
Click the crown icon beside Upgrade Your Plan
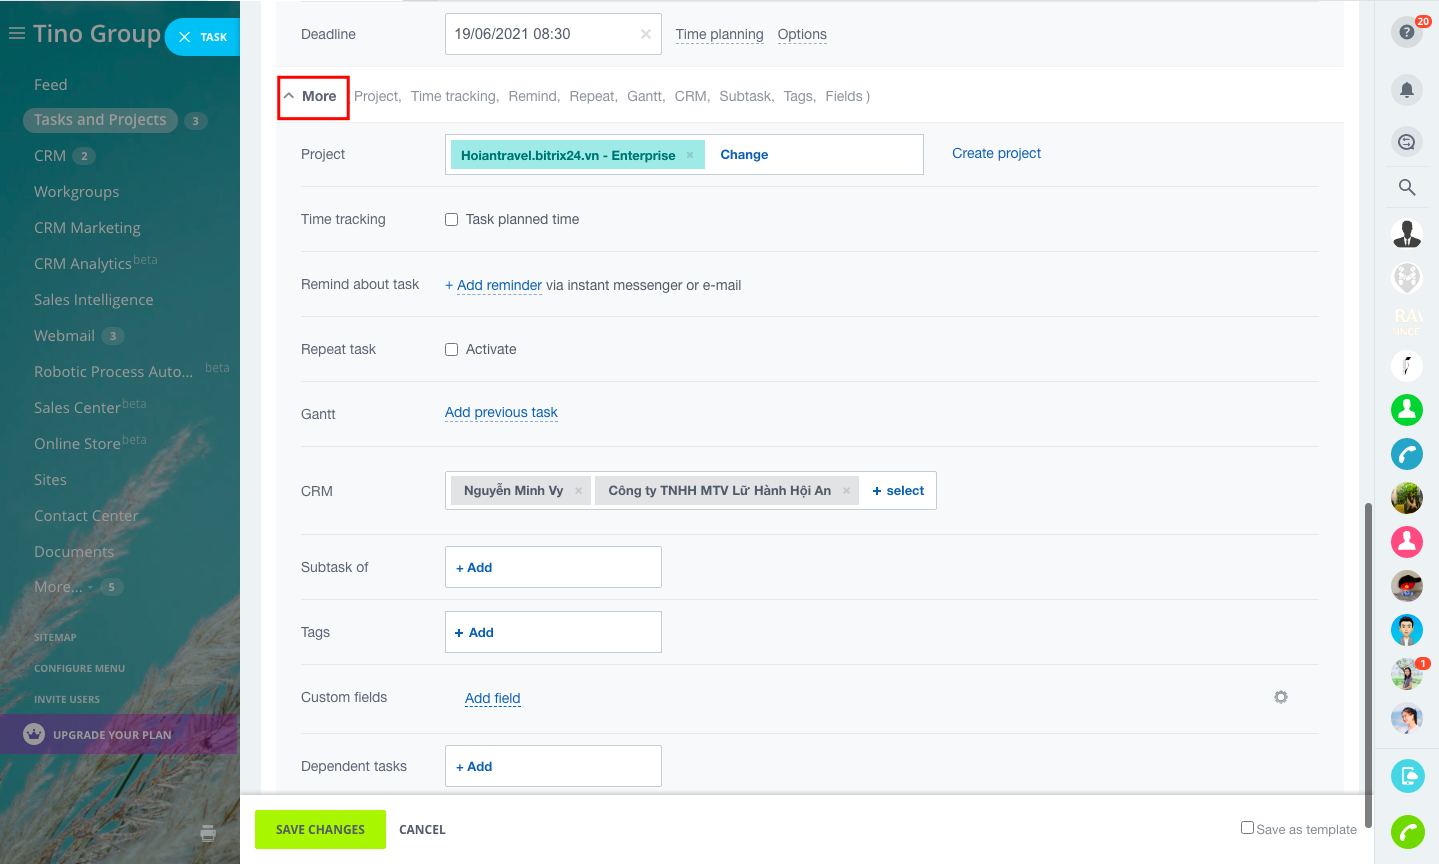[x=34, y=734]
